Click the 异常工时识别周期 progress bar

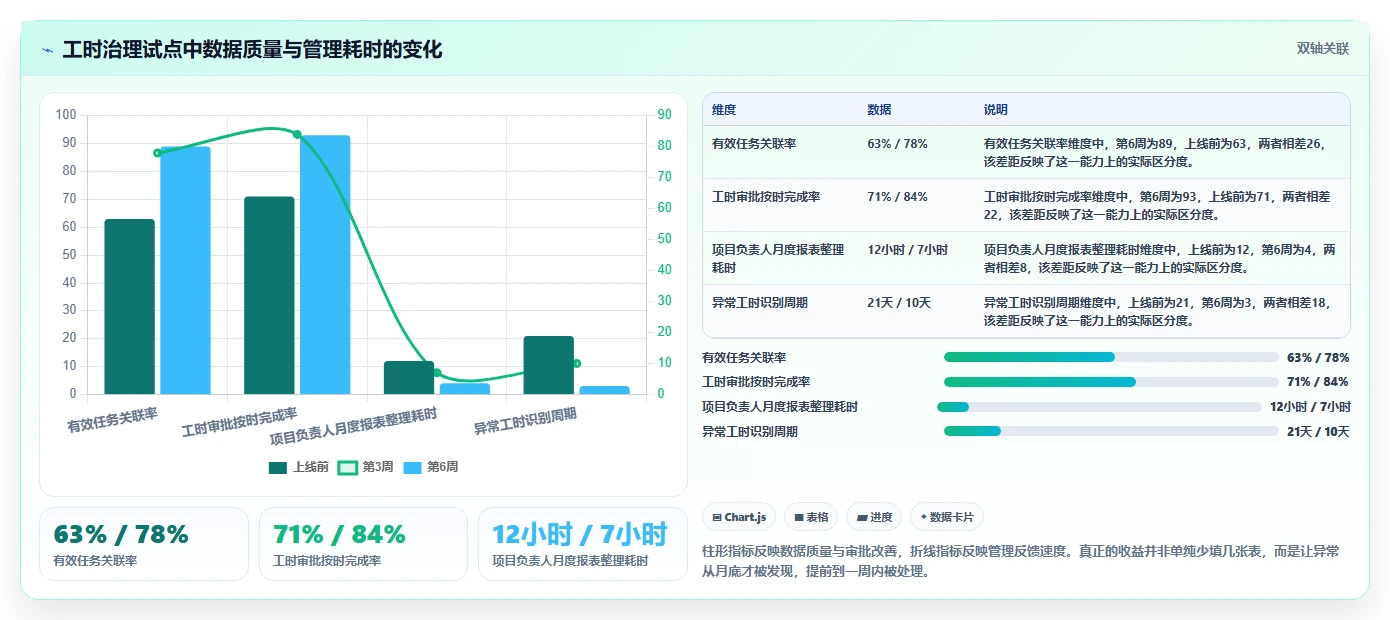coord(1111,431)
